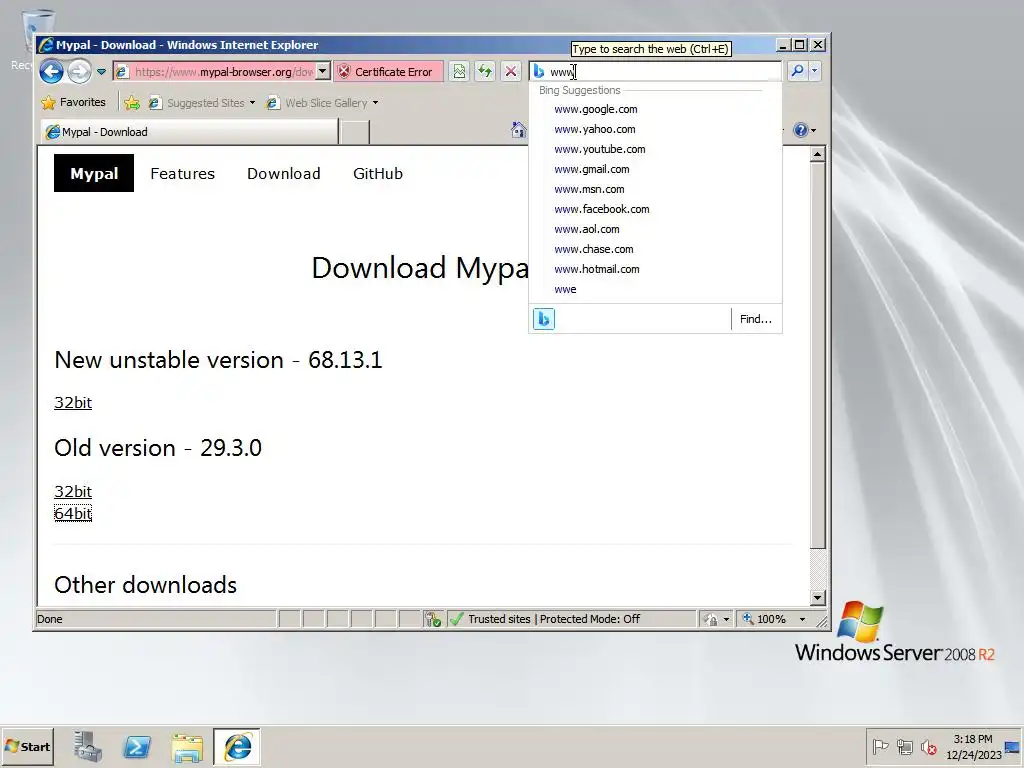Click the scrollbar down arrow
This screenshot has height=768, width=1024.
817,597
